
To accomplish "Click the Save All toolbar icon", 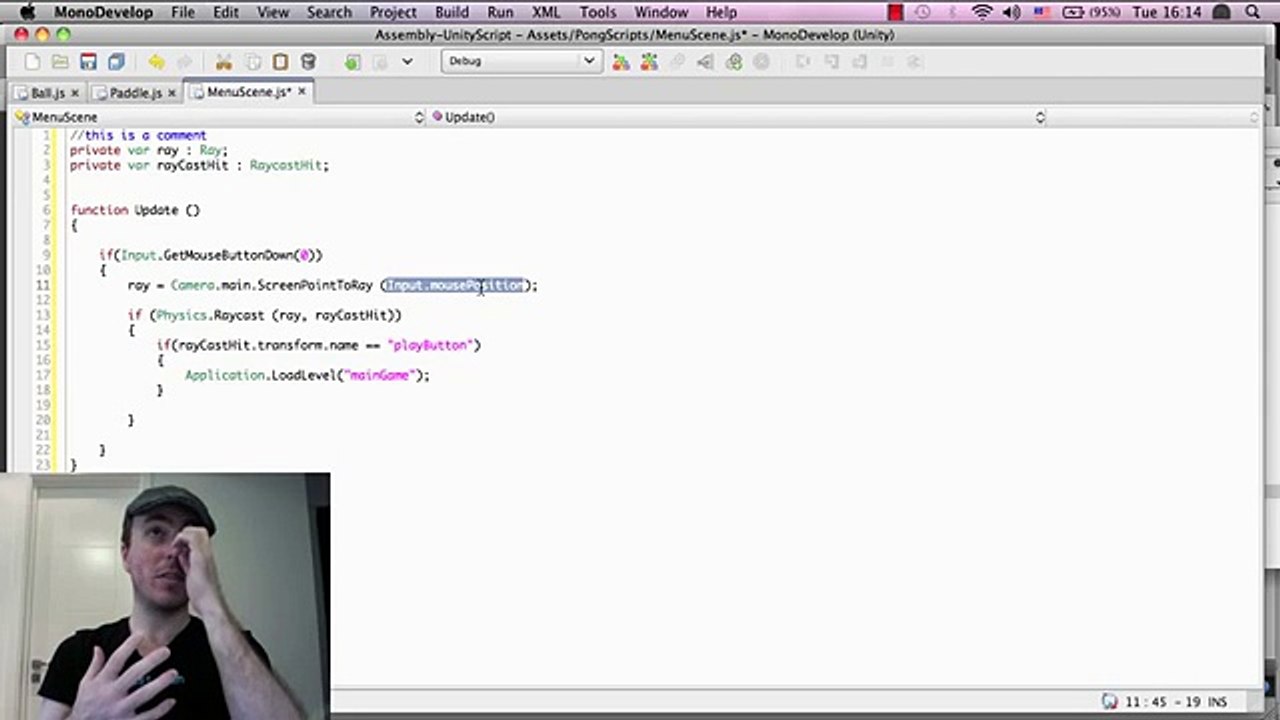I will (x=116, y=62).
